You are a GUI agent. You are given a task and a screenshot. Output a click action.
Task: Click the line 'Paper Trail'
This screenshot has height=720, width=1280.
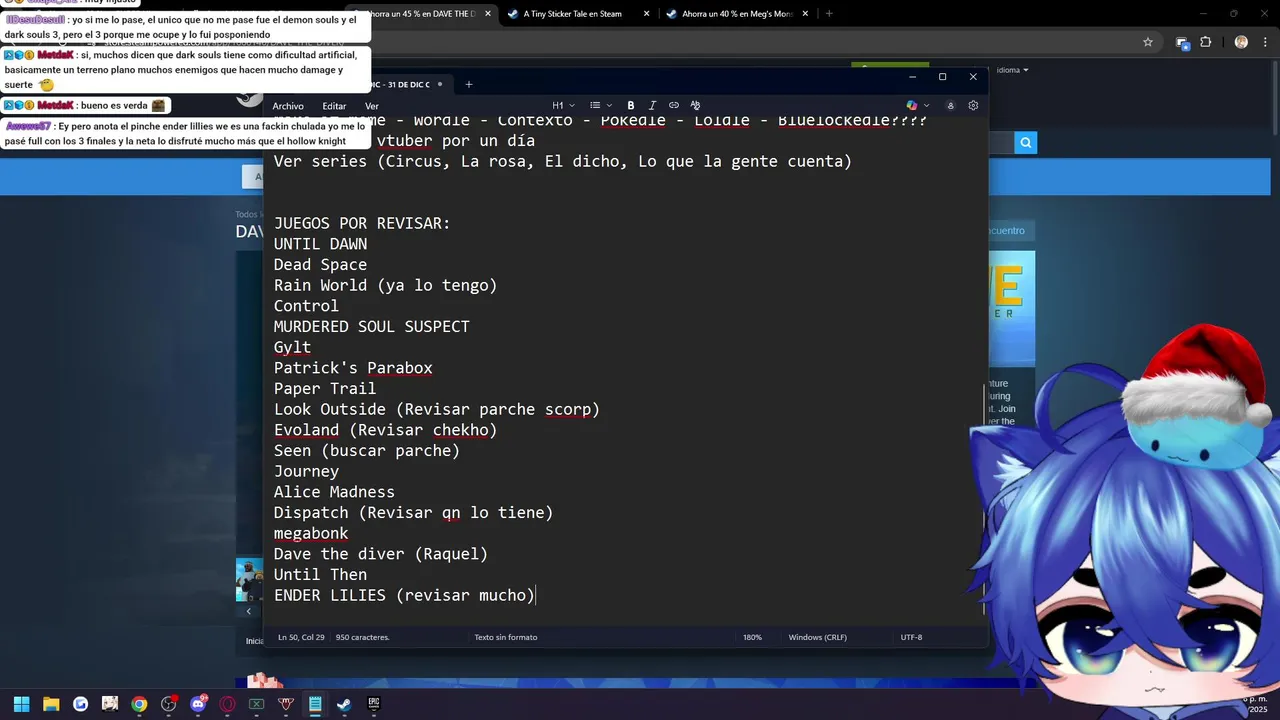325,389
